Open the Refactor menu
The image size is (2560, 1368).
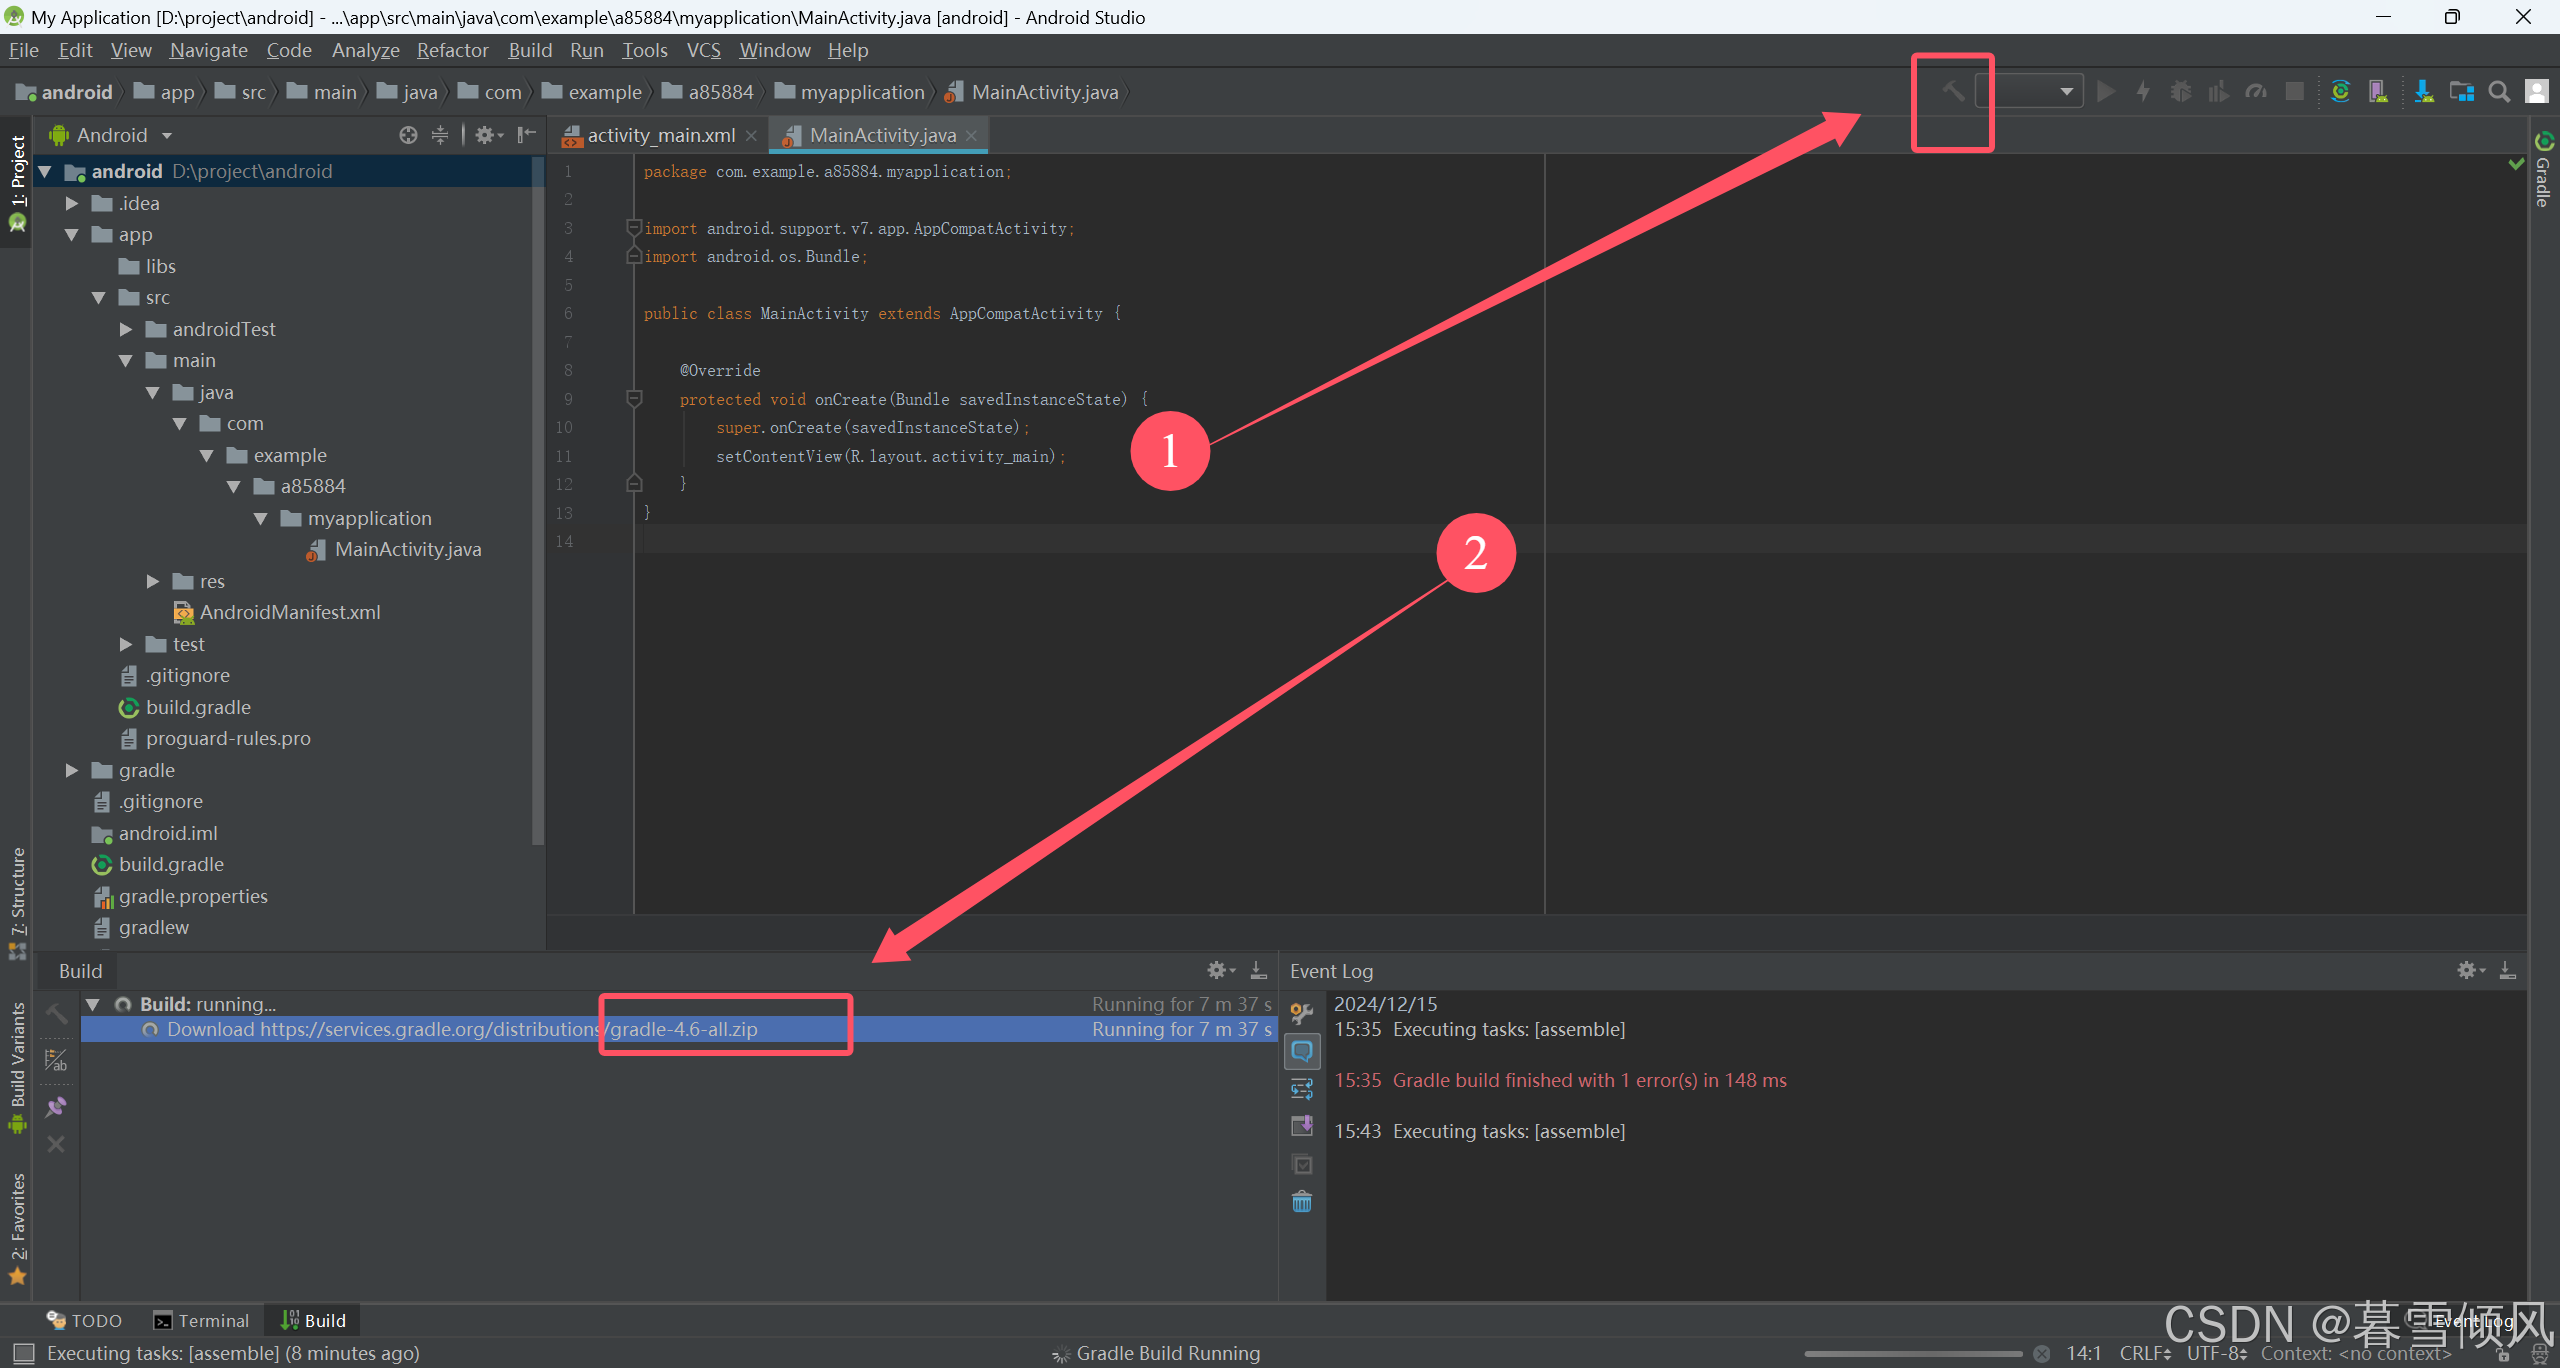coord(452,50)
